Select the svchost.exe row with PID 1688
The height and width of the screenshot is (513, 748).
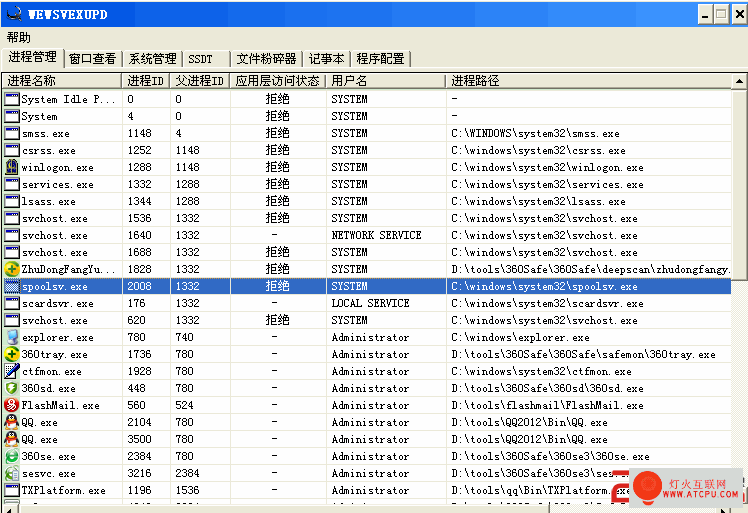(x=367, y=252)
